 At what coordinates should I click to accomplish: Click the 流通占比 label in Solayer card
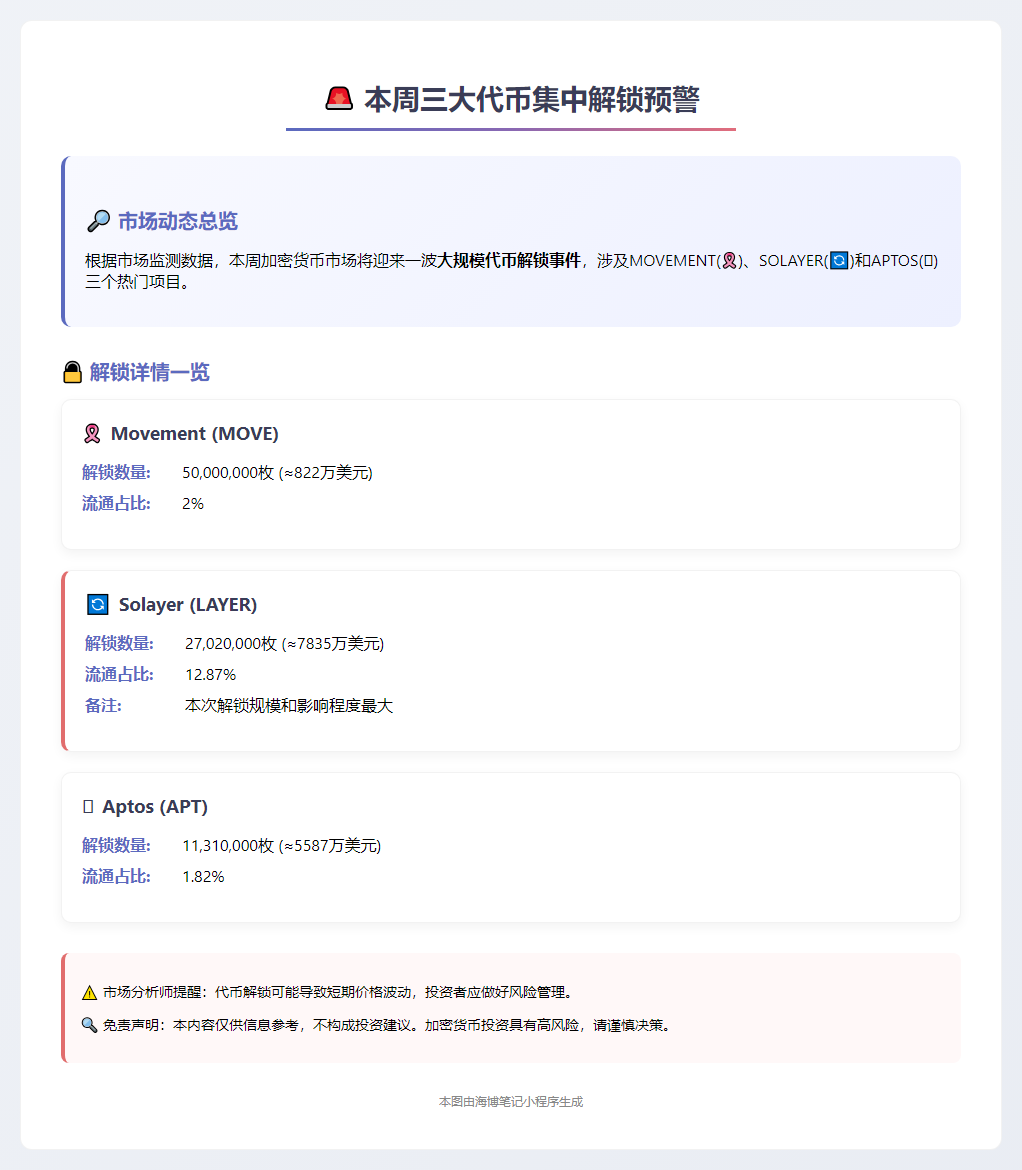tap(119, 675)
